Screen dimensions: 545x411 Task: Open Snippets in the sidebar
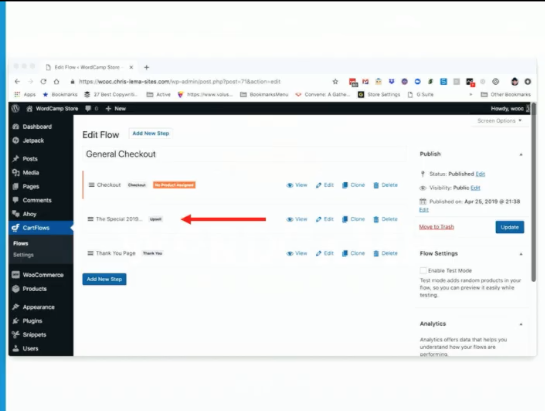pyautogui.click(x=29, y=335)
